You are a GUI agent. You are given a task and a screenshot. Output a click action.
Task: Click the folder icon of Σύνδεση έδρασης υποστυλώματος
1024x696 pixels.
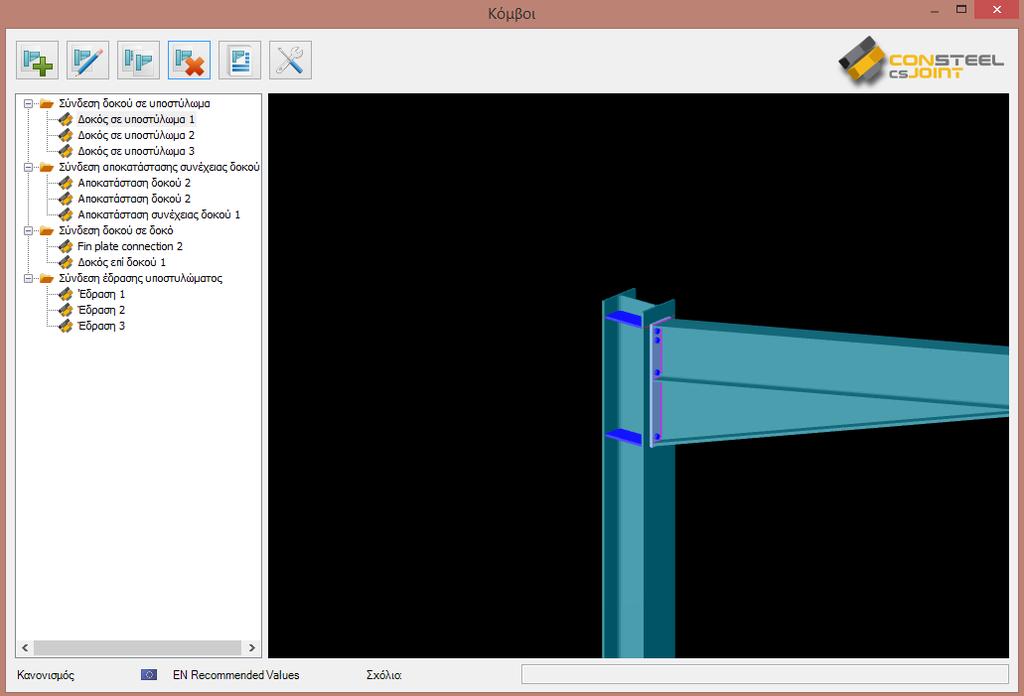(46, 278)
